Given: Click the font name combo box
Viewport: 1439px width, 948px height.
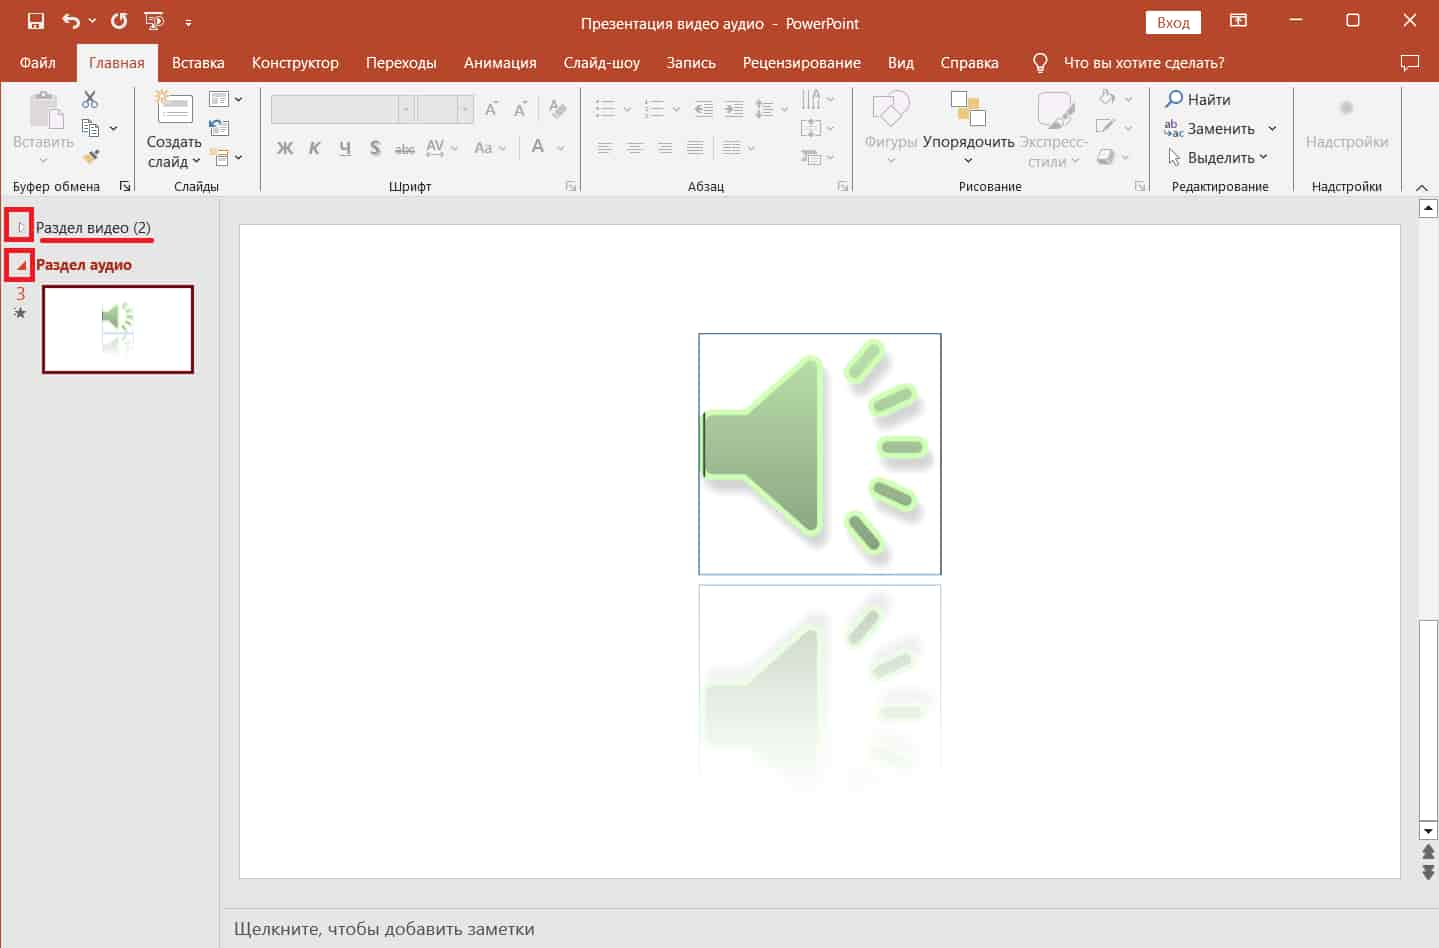Looking at the screenshot, I should (x=342, y=108).
